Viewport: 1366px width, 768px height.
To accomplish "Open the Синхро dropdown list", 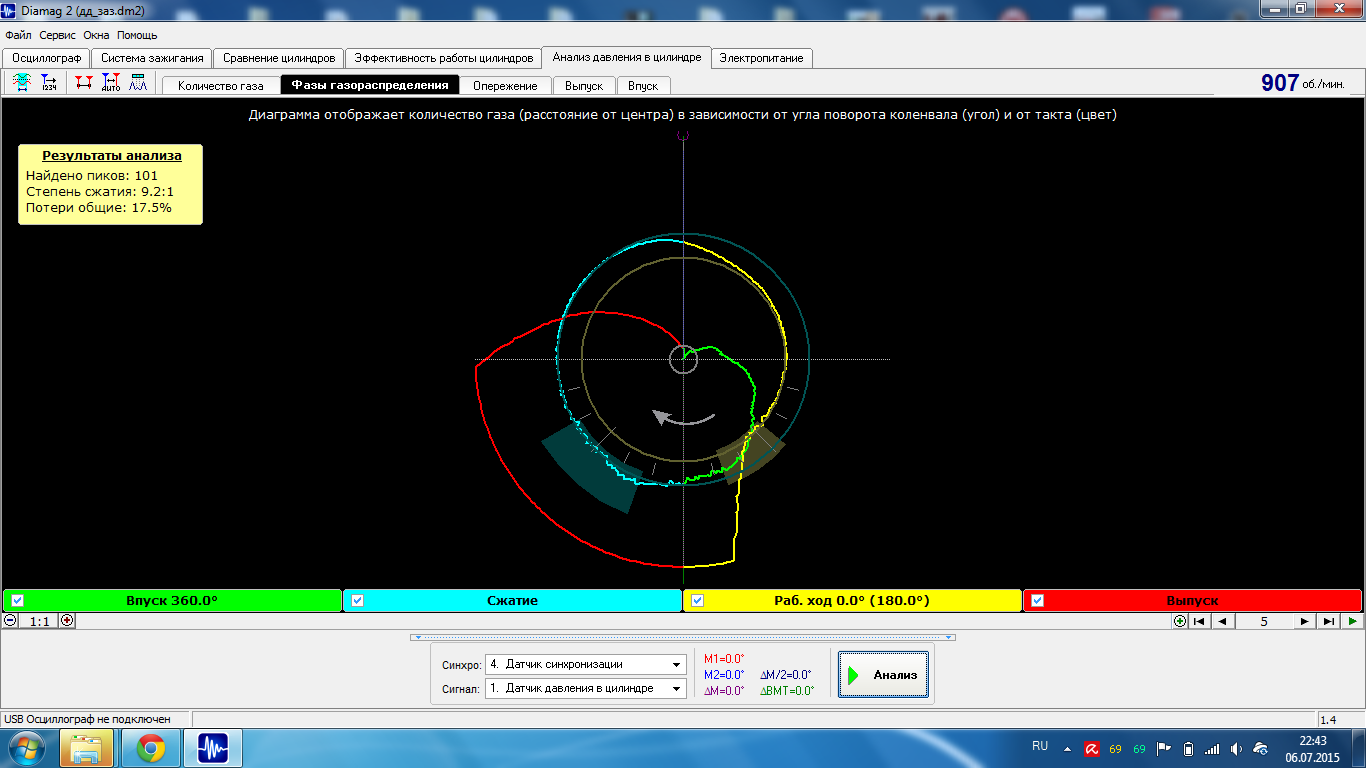I will coord(677,664).
